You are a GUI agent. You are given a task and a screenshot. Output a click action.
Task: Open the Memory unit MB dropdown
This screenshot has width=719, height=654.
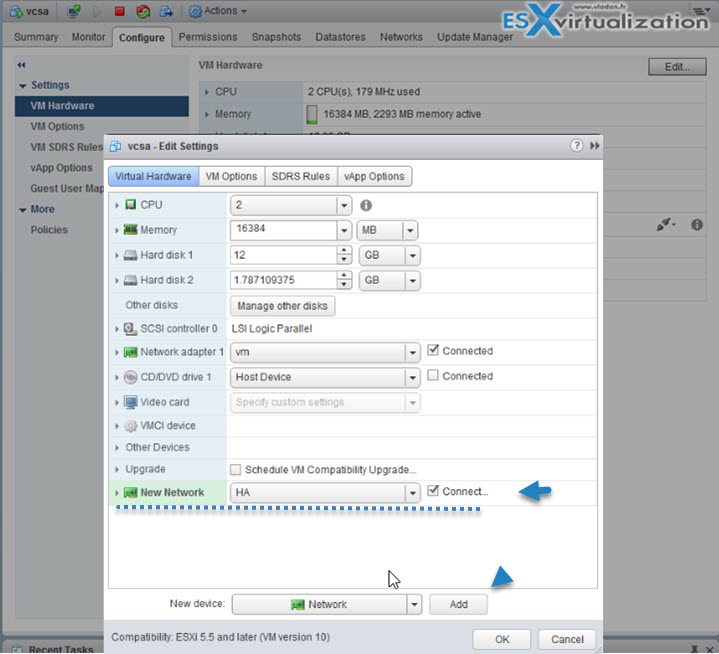pyautogui.click(x=410, y=230)
